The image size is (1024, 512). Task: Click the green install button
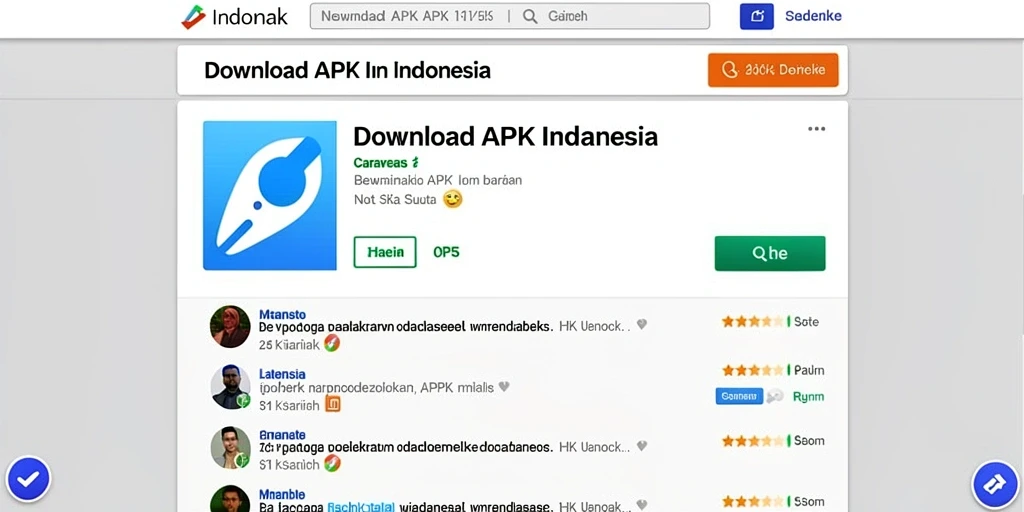tap(770, 253)
